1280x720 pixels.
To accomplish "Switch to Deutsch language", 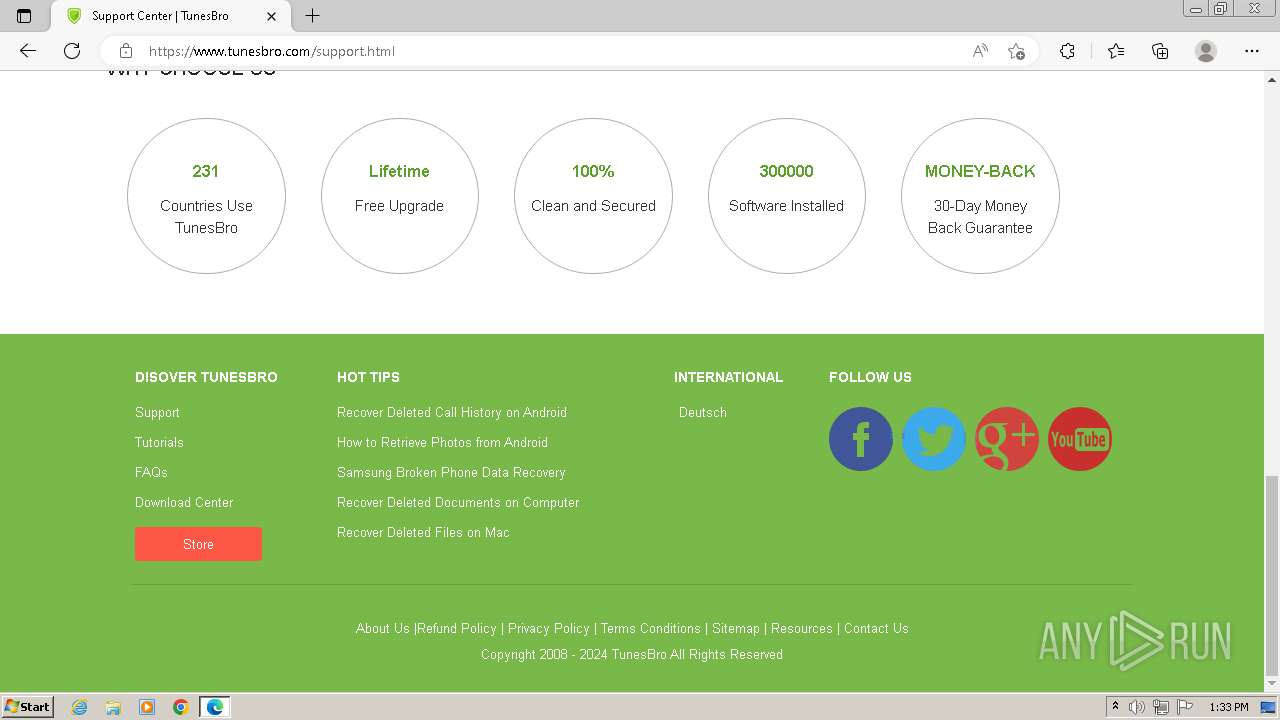I will point(703,412).
